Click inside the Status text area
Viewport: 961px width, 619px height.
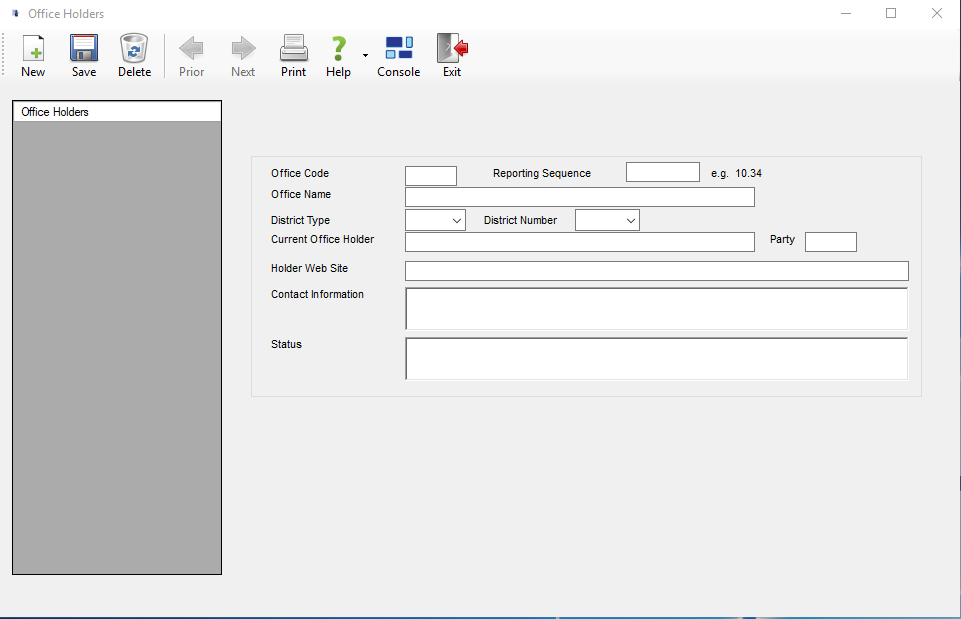656,359
